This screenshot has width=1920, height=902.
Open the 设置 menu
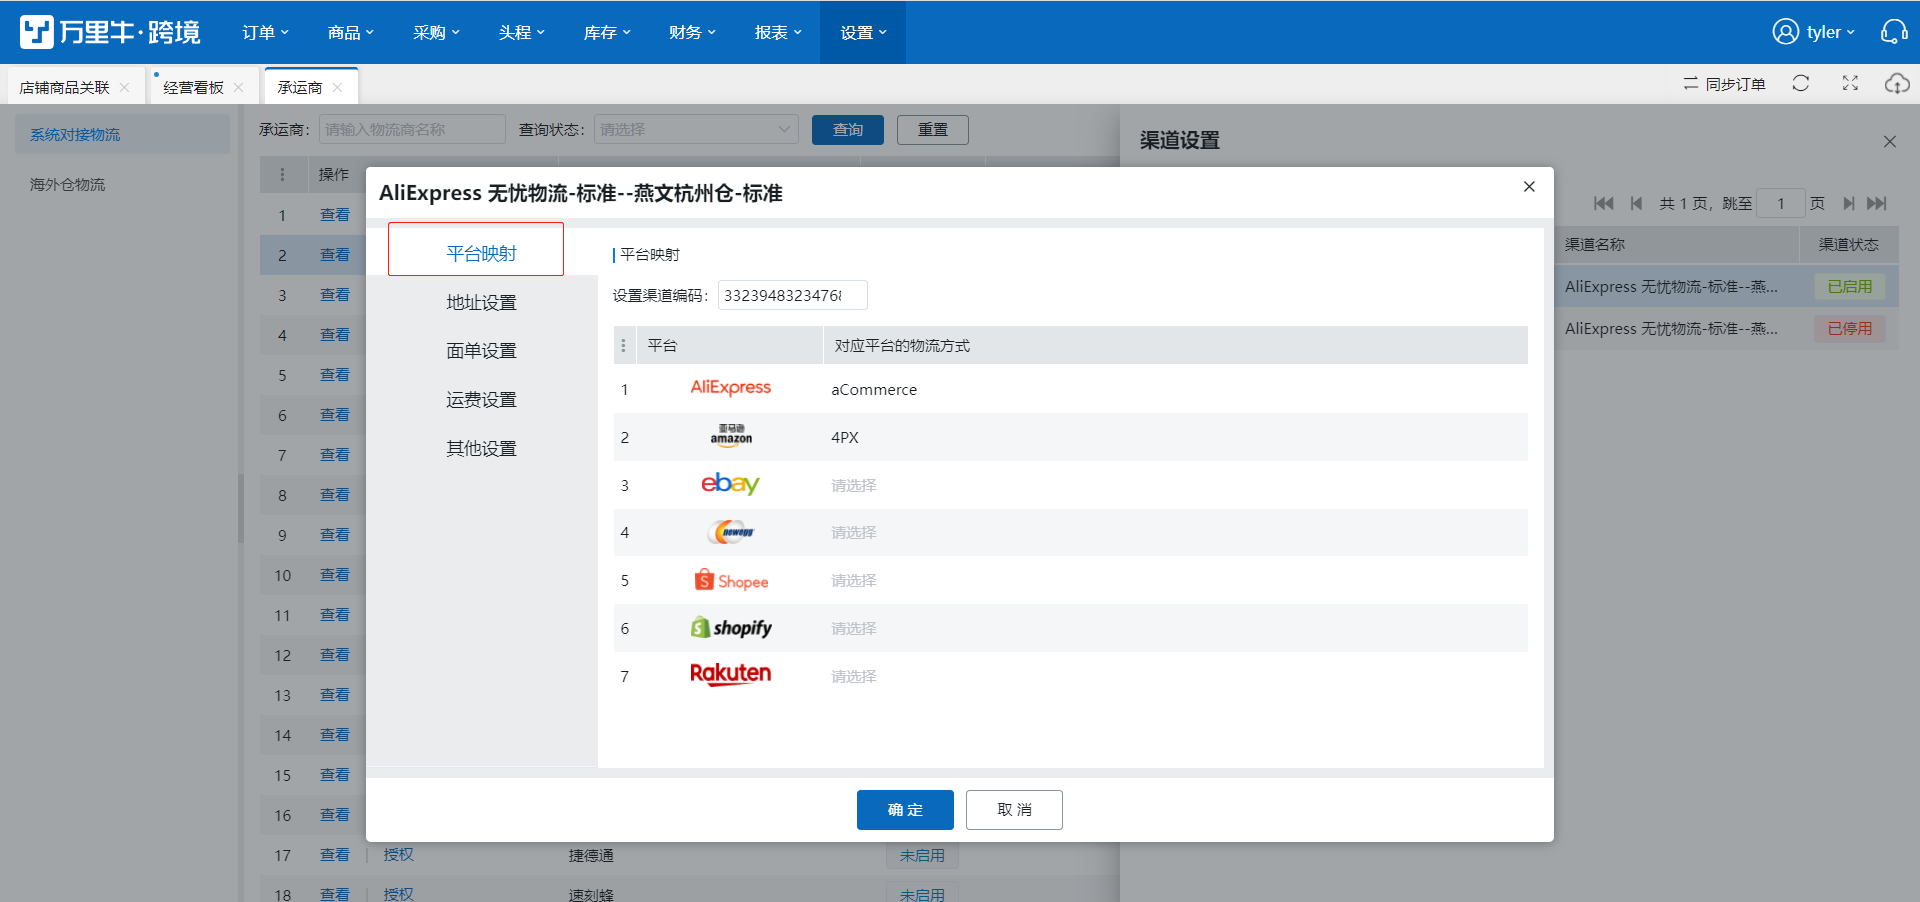pos(863,32)
